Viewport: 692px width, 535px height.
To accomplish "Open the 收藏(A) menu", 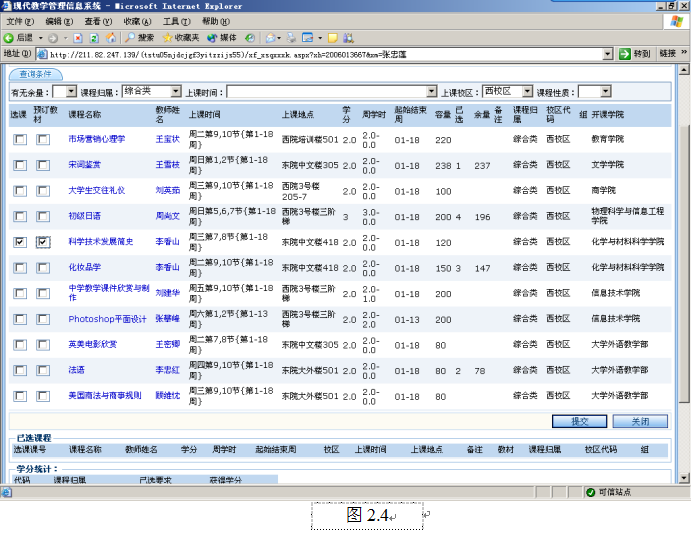I will (x=138, y=21).
